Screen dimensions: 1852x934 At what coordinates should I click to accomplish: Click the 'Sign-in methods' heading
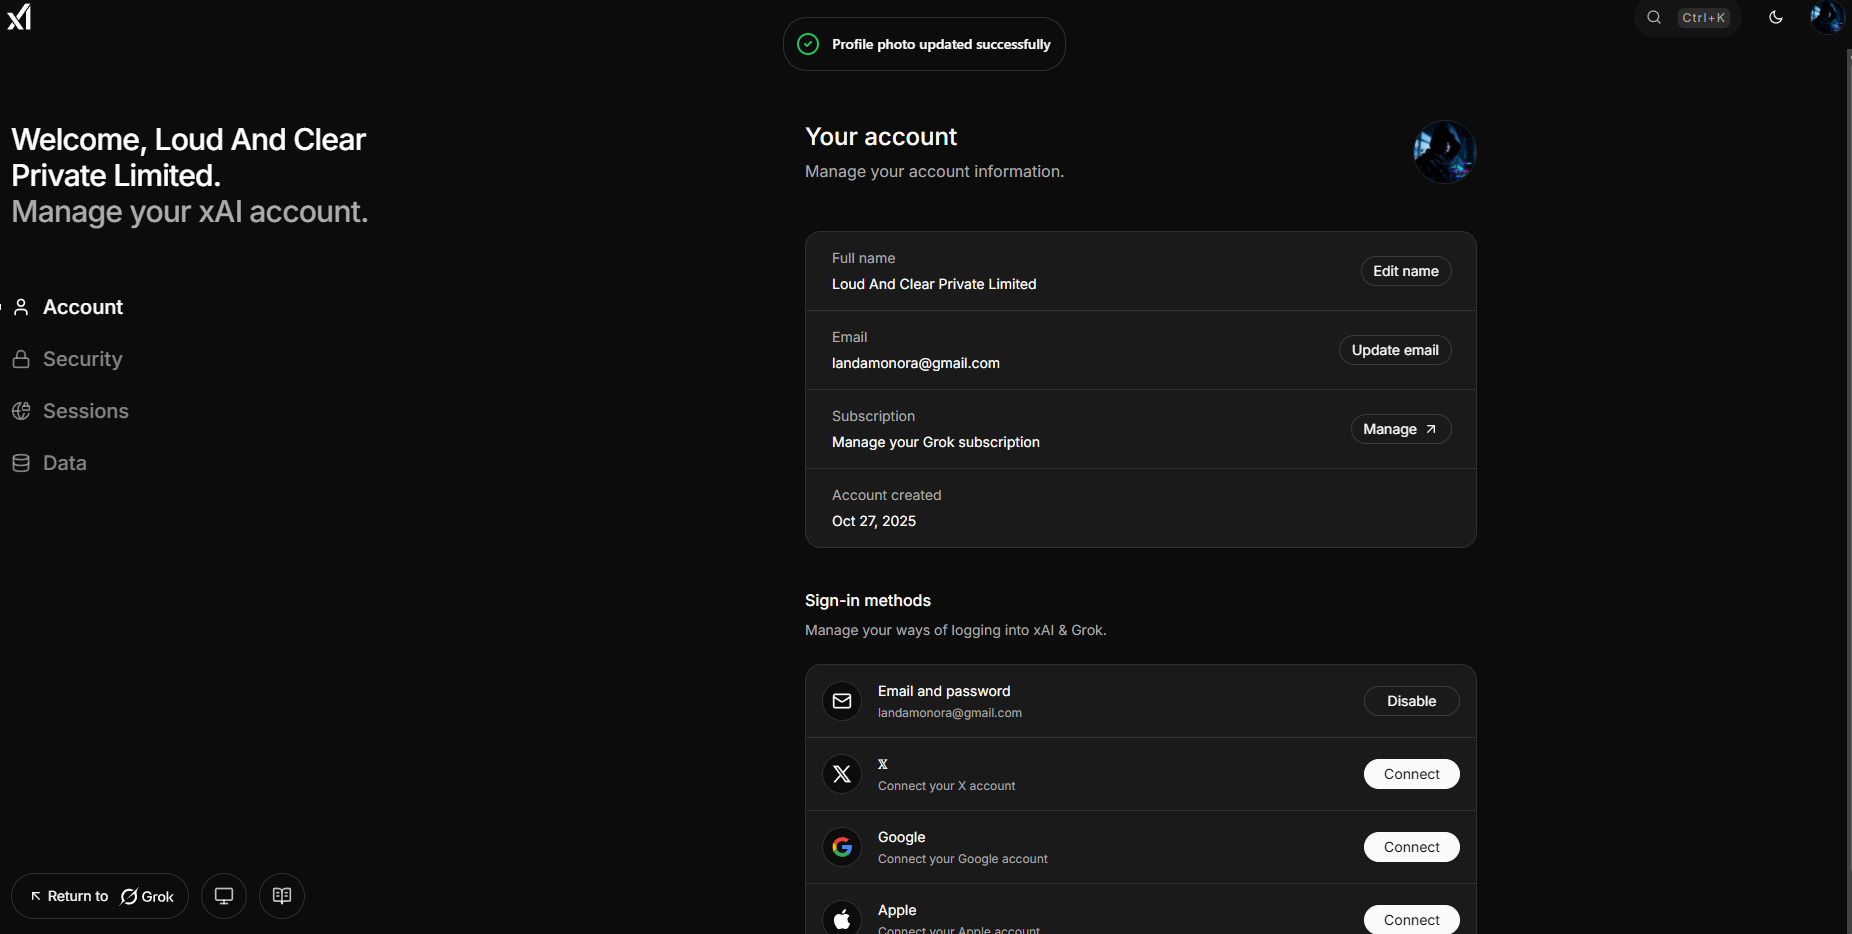coord(868,600)
